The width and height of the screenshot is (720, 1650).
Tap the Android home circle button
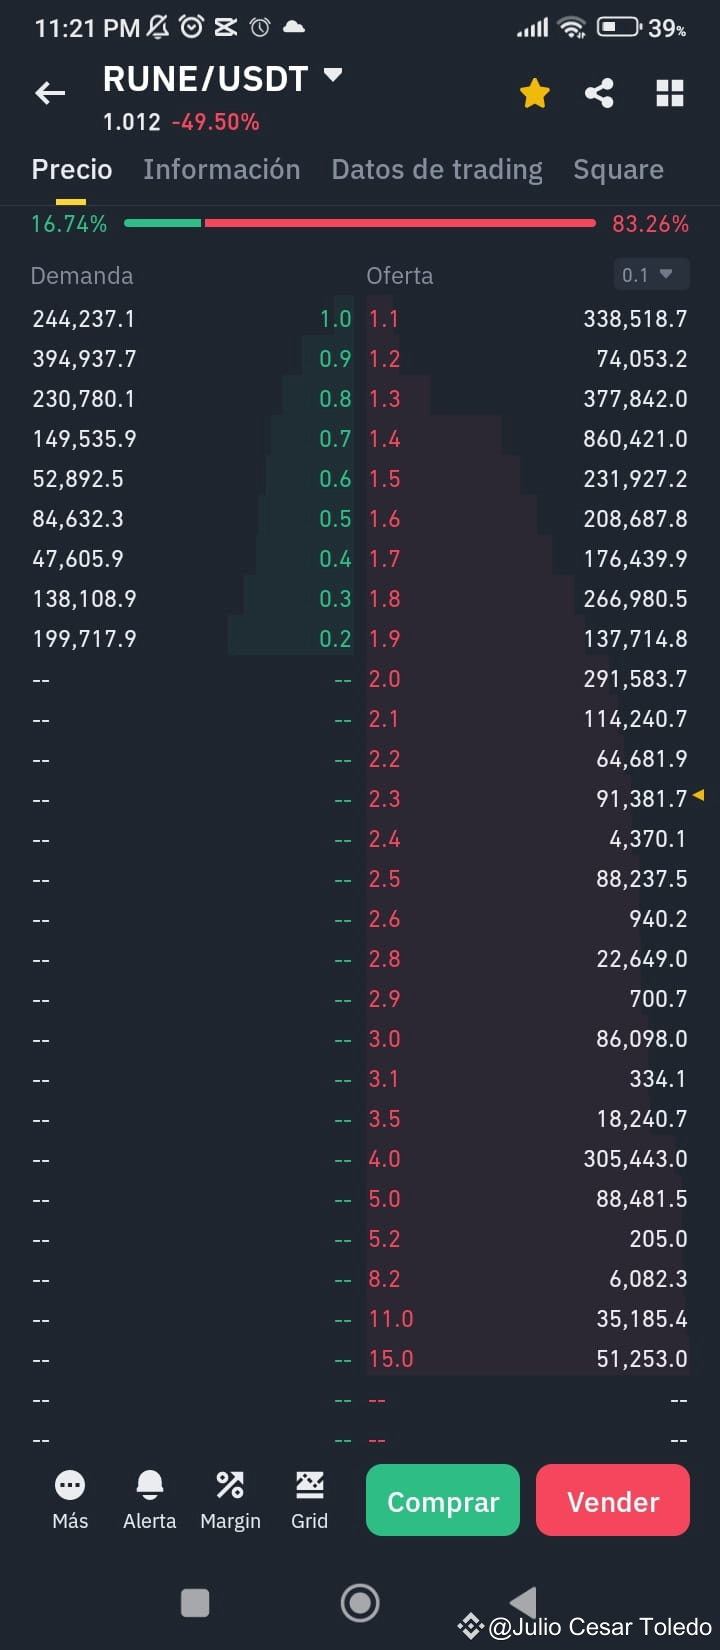(x=360, y=1603)
